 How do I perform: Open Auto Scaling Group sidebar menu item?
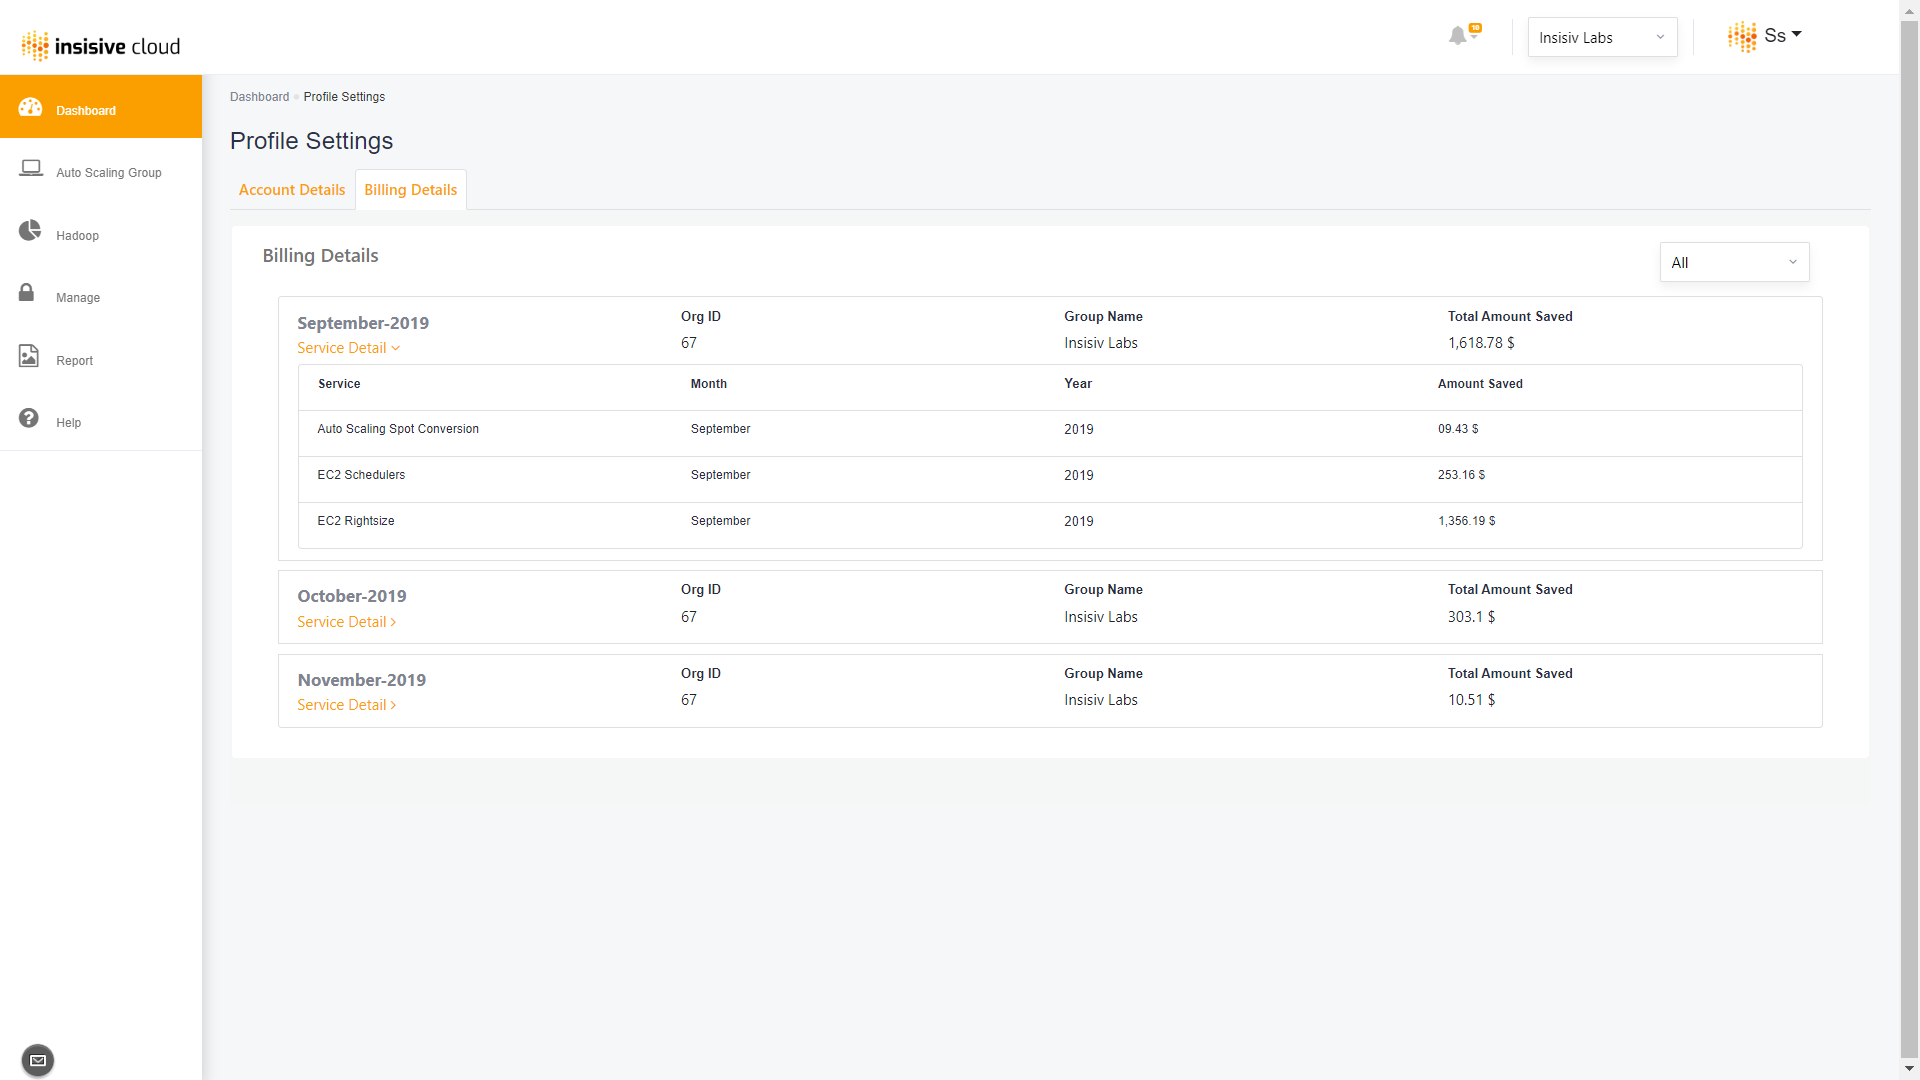tap(108, 173)
